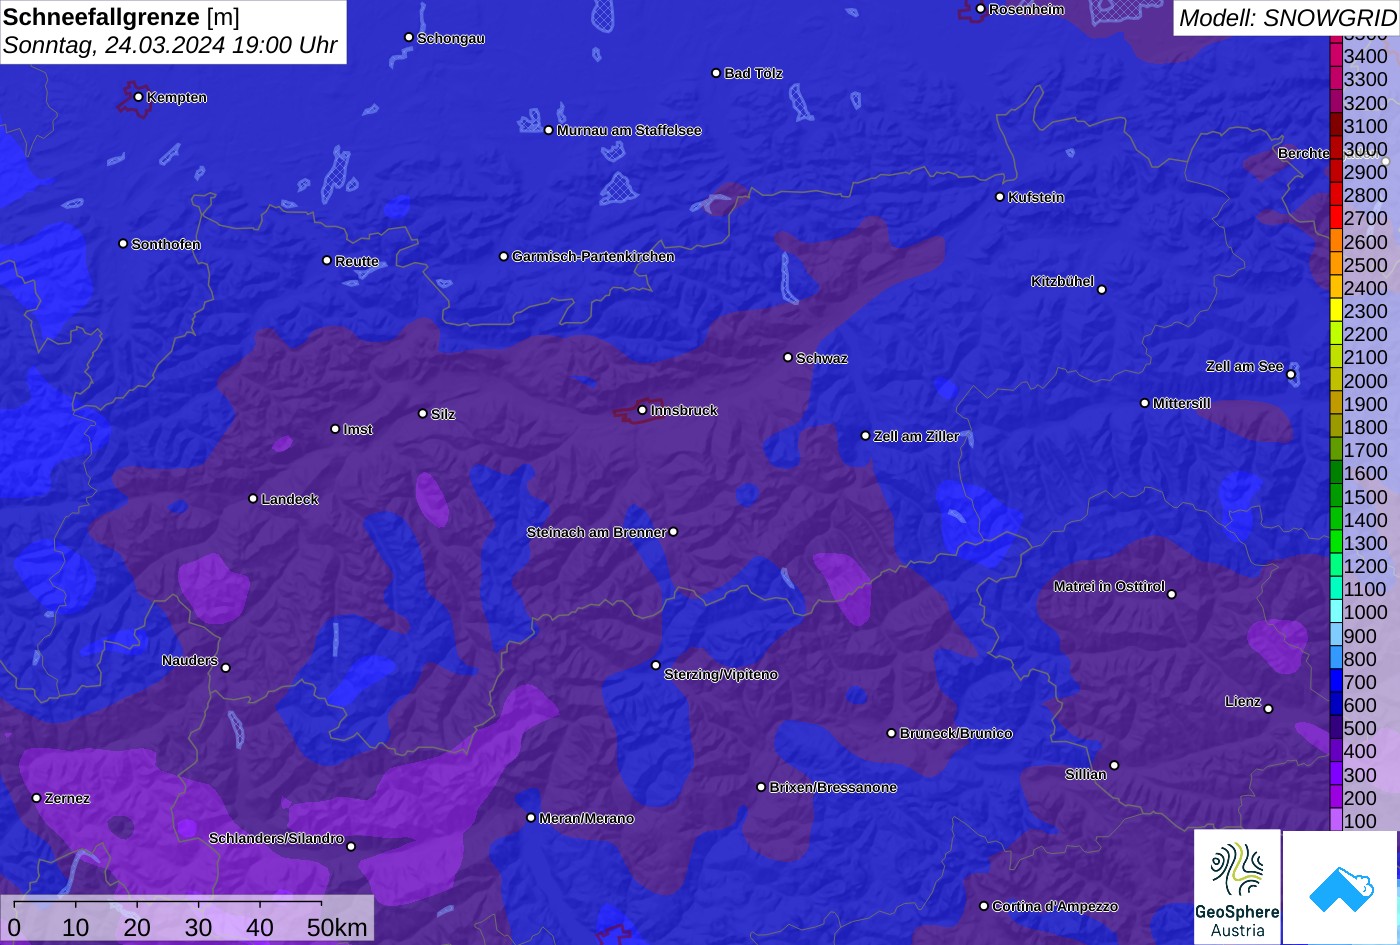Click the Brixen/Bressanone label
Image resolution: width=1400 pixels, height=945 pixels.
point(833,787)
